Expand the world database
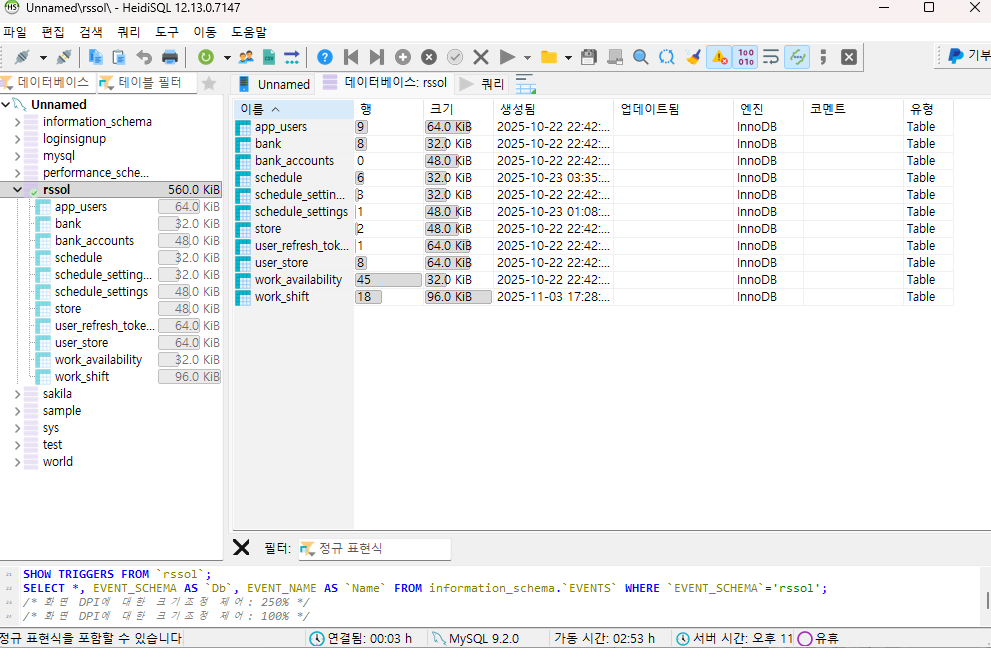This screenshot has height=648, width=991. coord(18,462)
